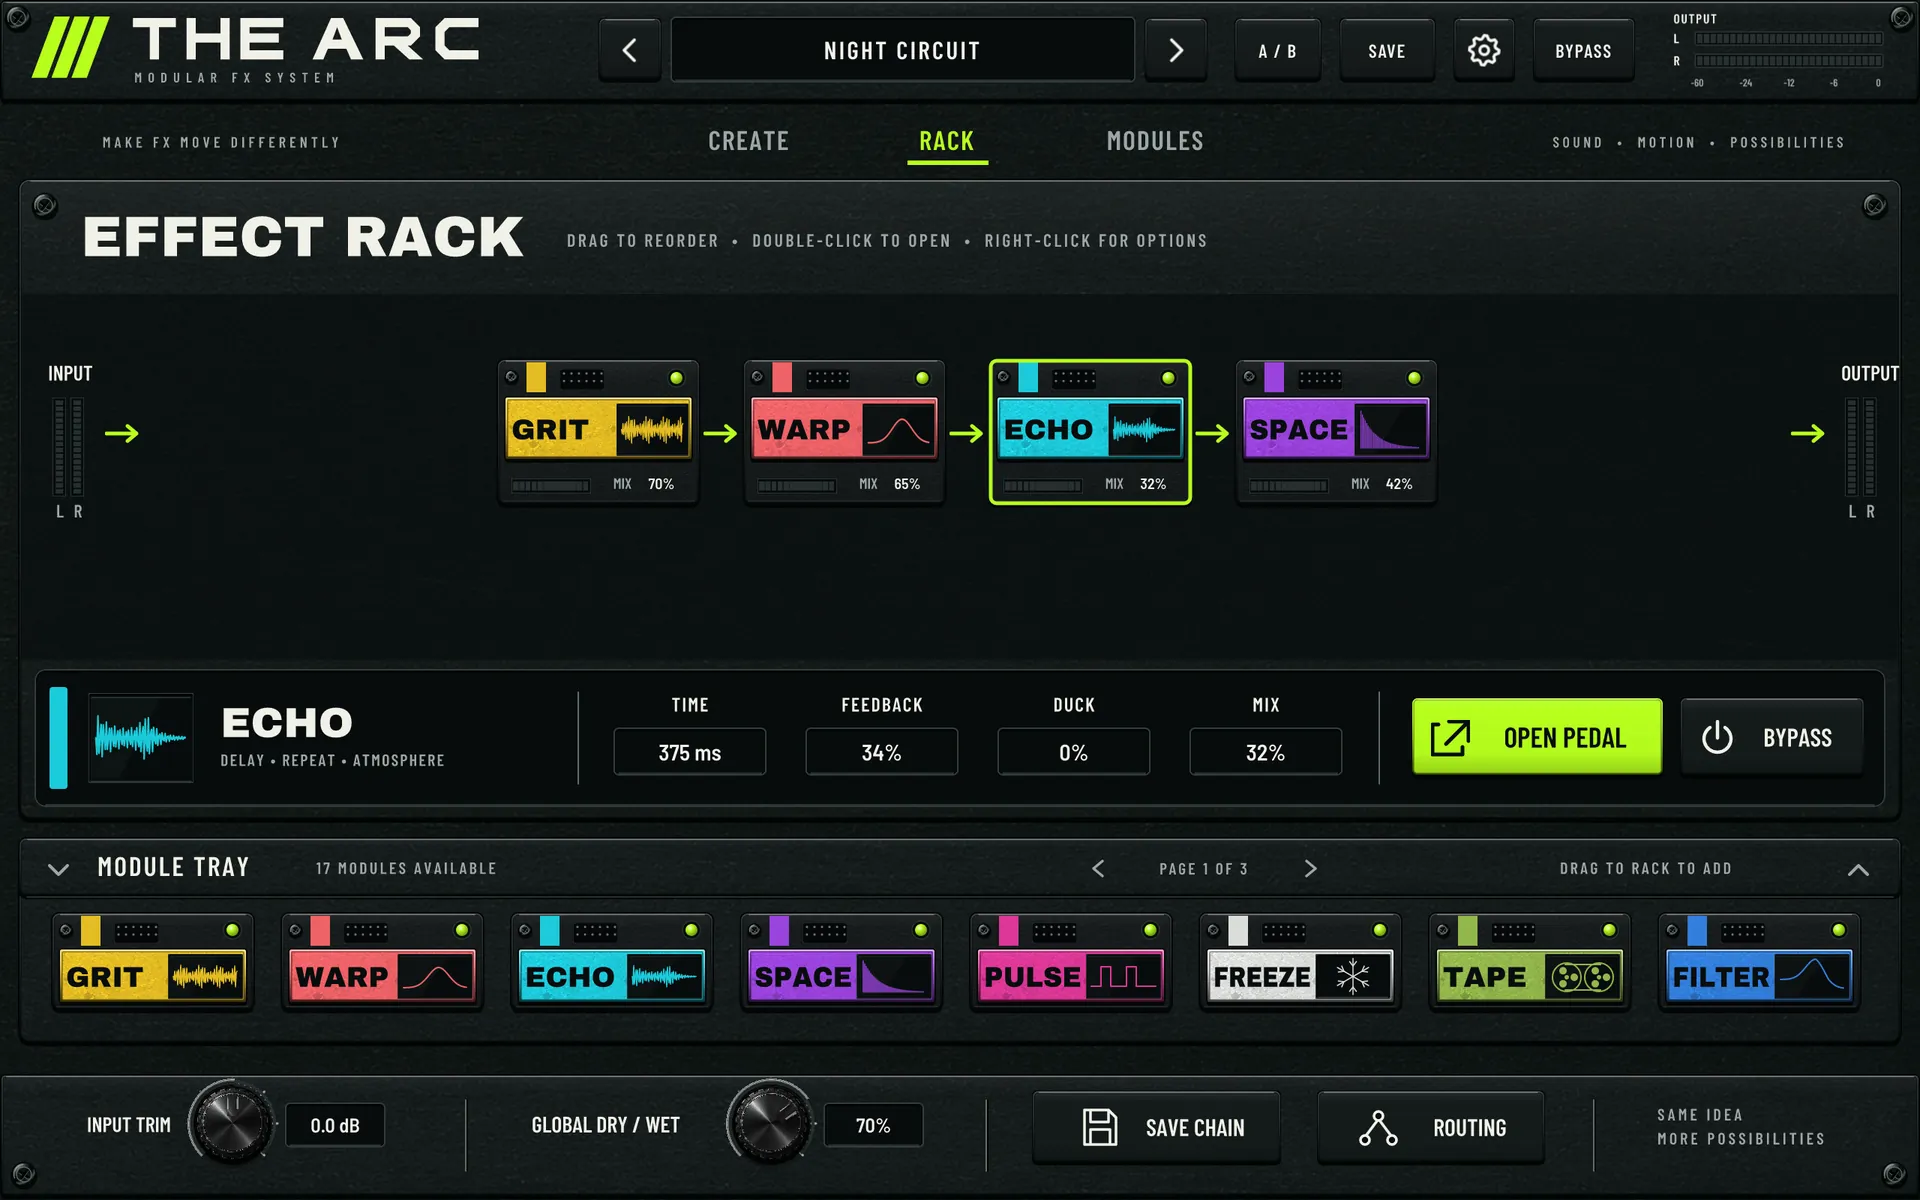Open the Echo DUCK value box
The image size is (1920, 1200).
[x=1074, y=752]
